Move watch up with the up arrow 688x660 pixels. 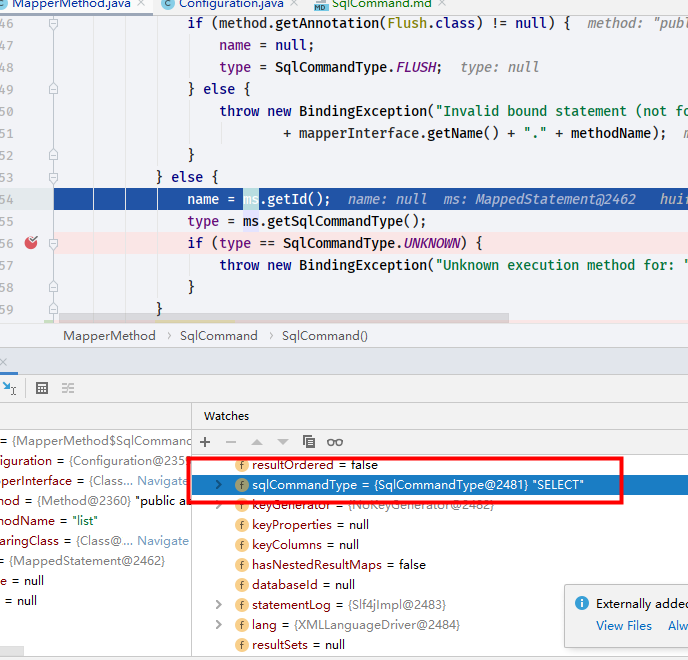257,441
